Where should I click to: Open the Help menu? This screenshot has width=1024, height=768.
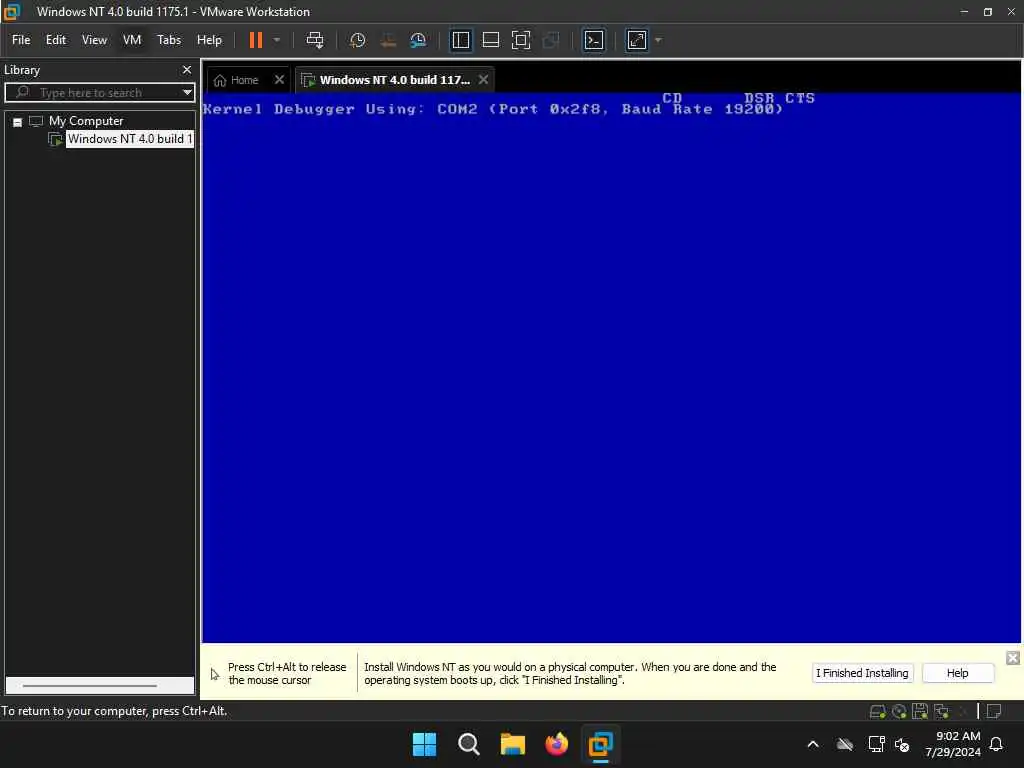click(x=209, y=40)
